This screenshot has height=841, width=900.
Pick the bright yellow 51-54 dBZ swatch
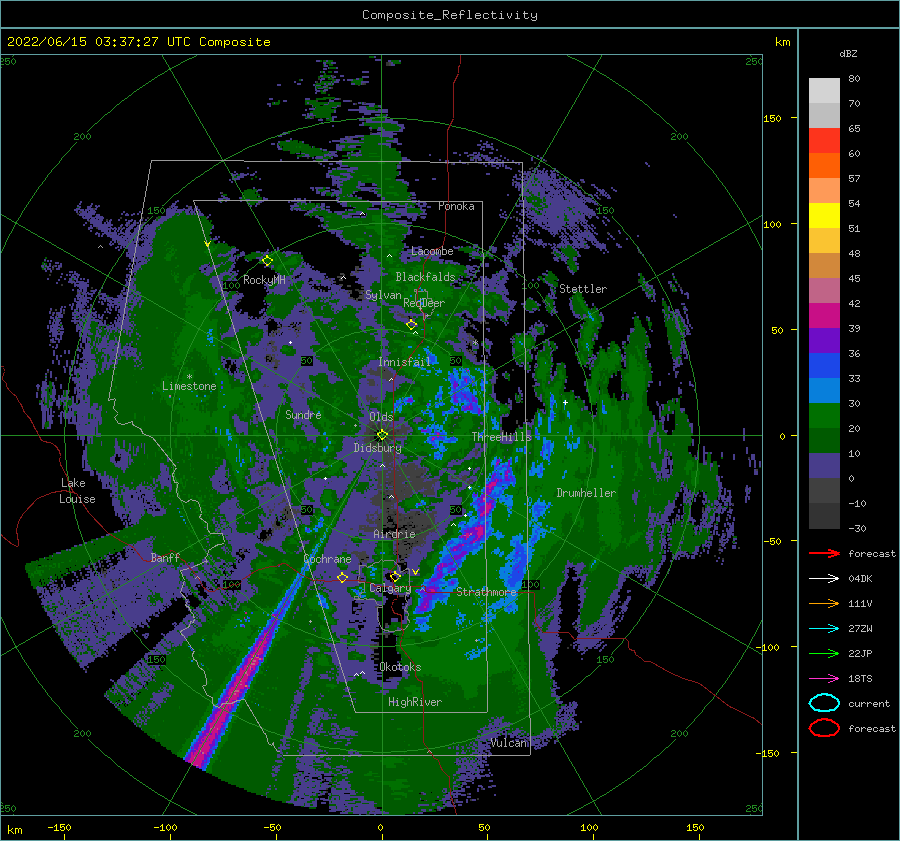click(824, 216)
